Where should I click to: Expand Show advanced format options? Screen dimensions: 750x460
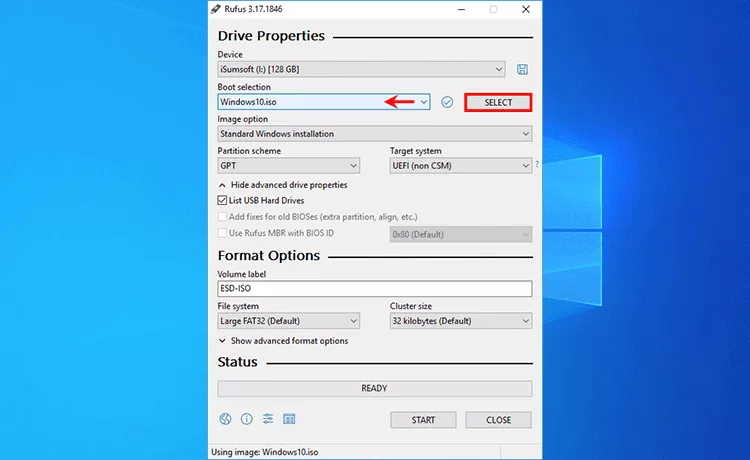[283, 341]
